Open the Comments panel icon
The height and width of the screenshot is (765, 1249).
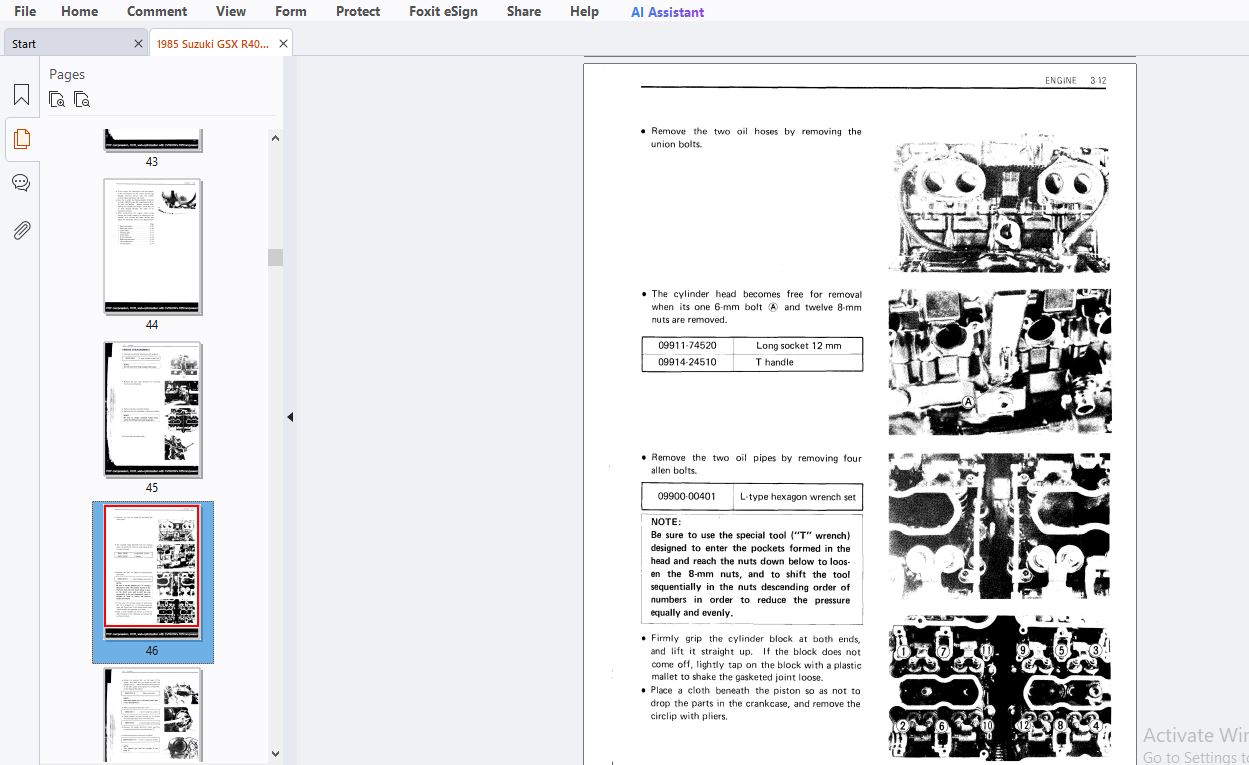[x=21, y=183]
